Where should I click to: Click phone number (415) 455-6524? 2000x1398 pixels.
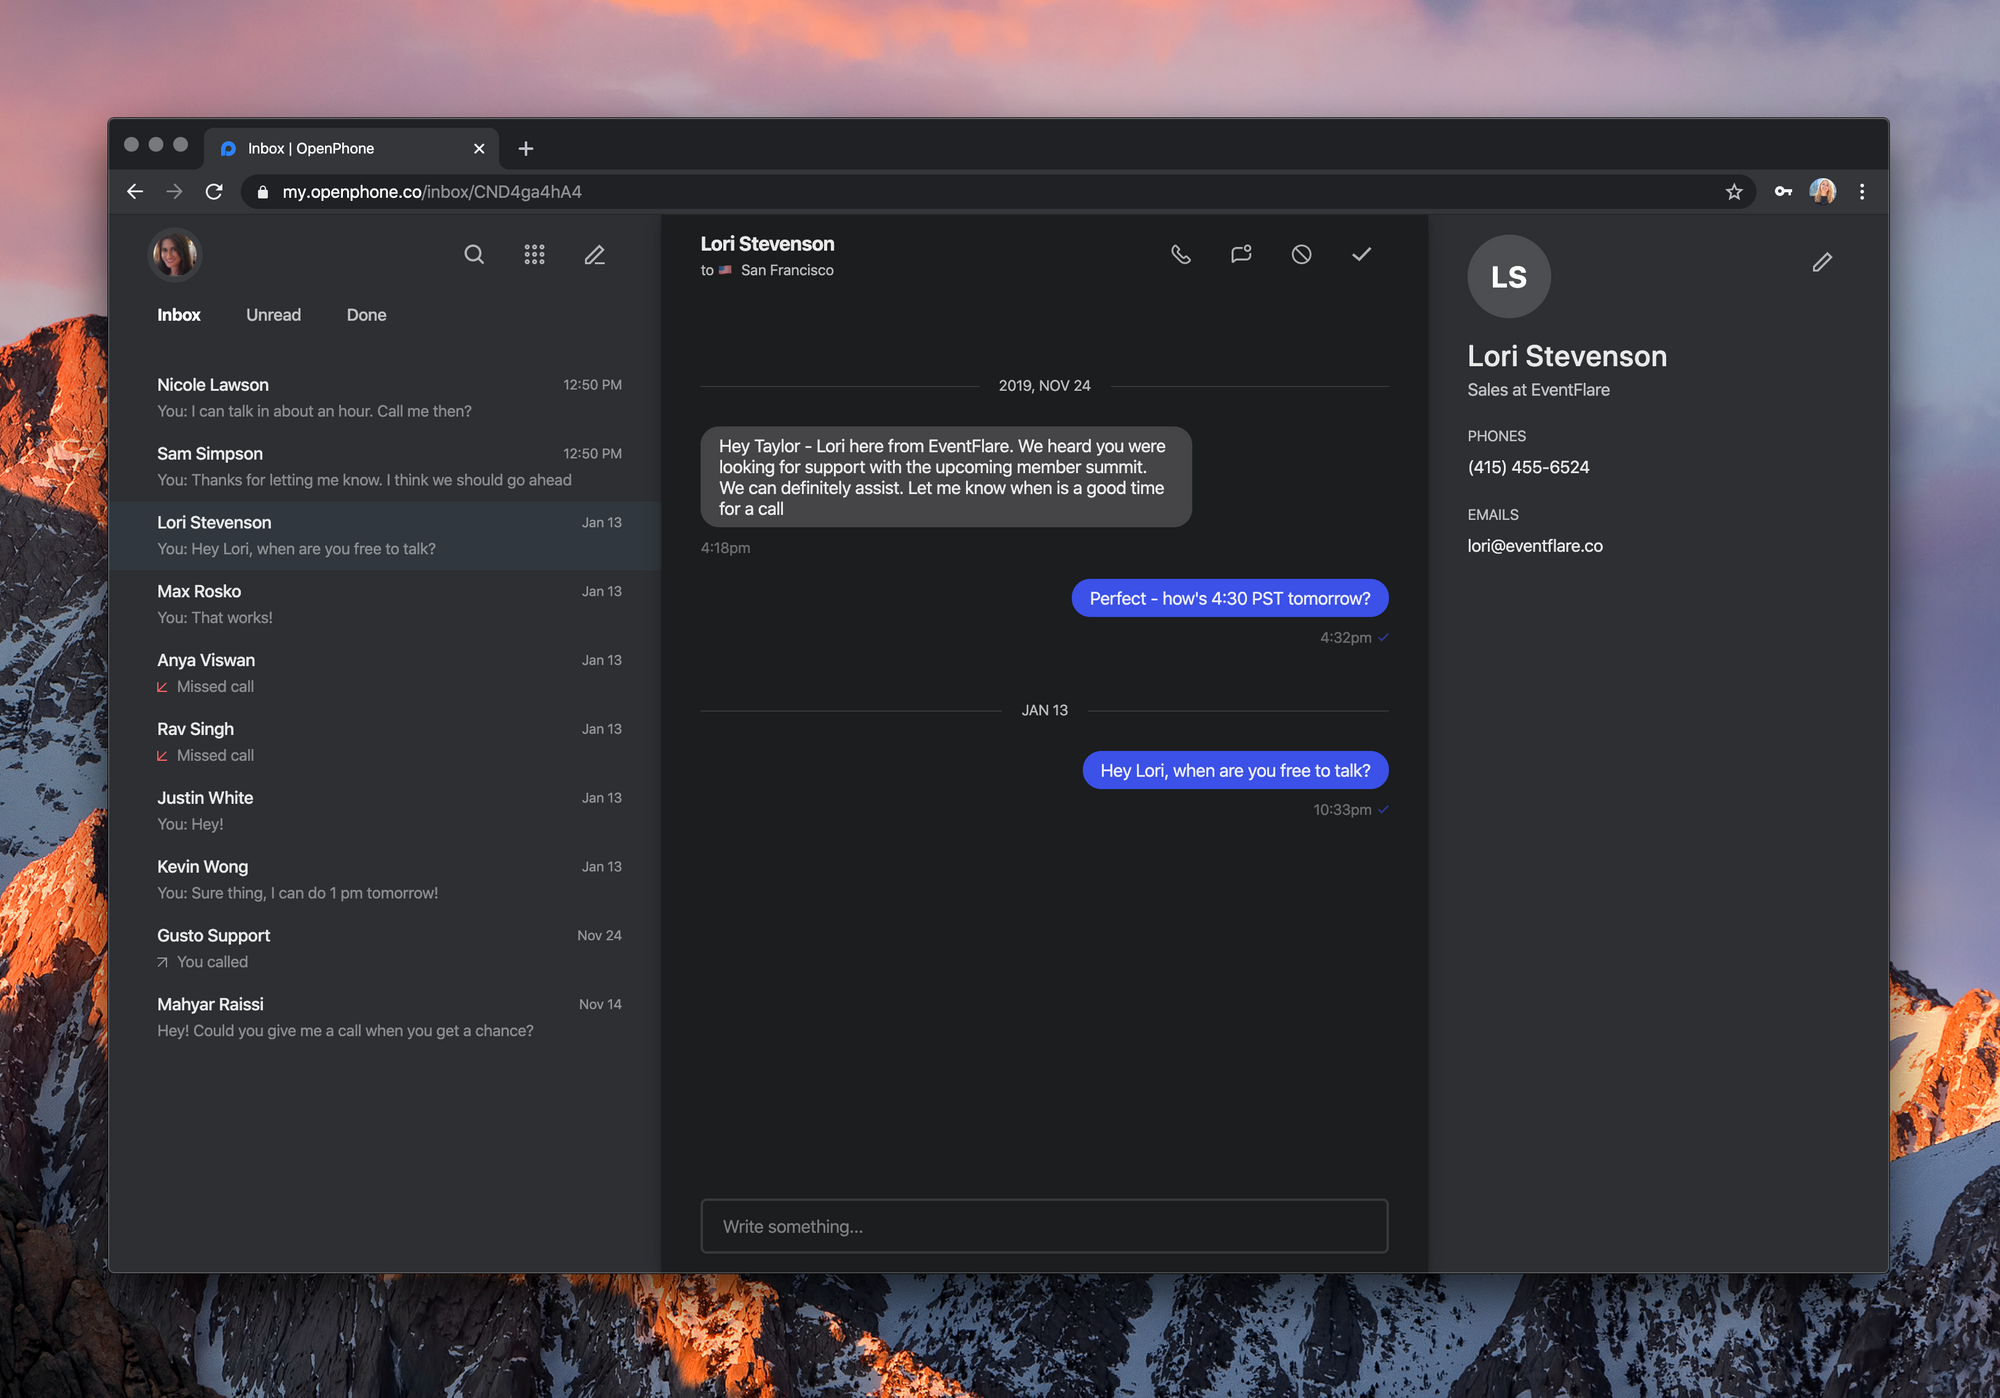1528,467
